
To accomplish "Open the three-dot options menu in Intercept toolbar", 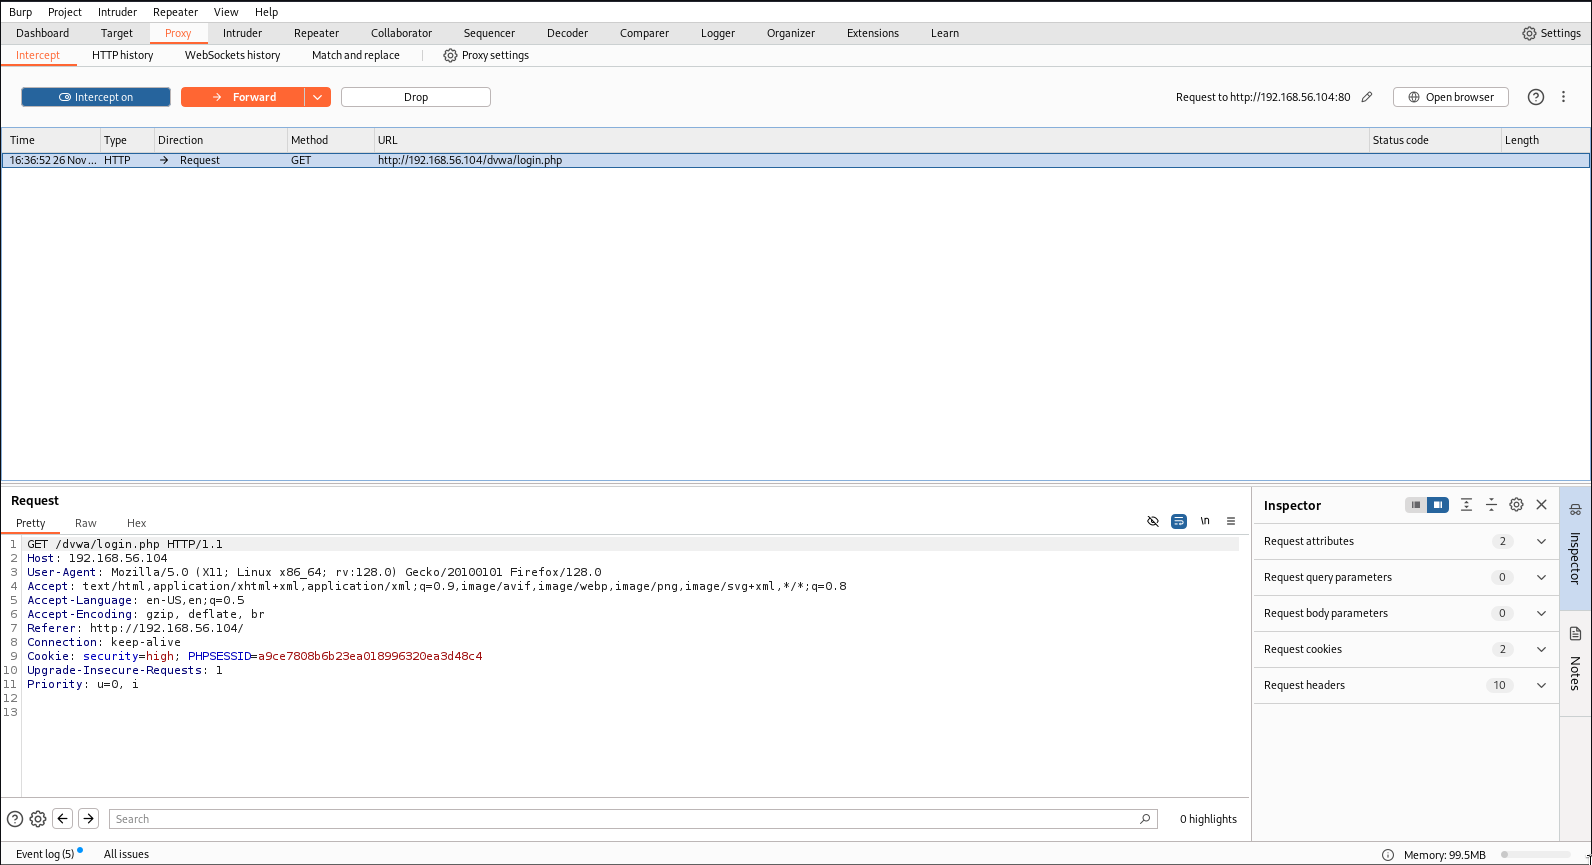I will click(1564, 97).
